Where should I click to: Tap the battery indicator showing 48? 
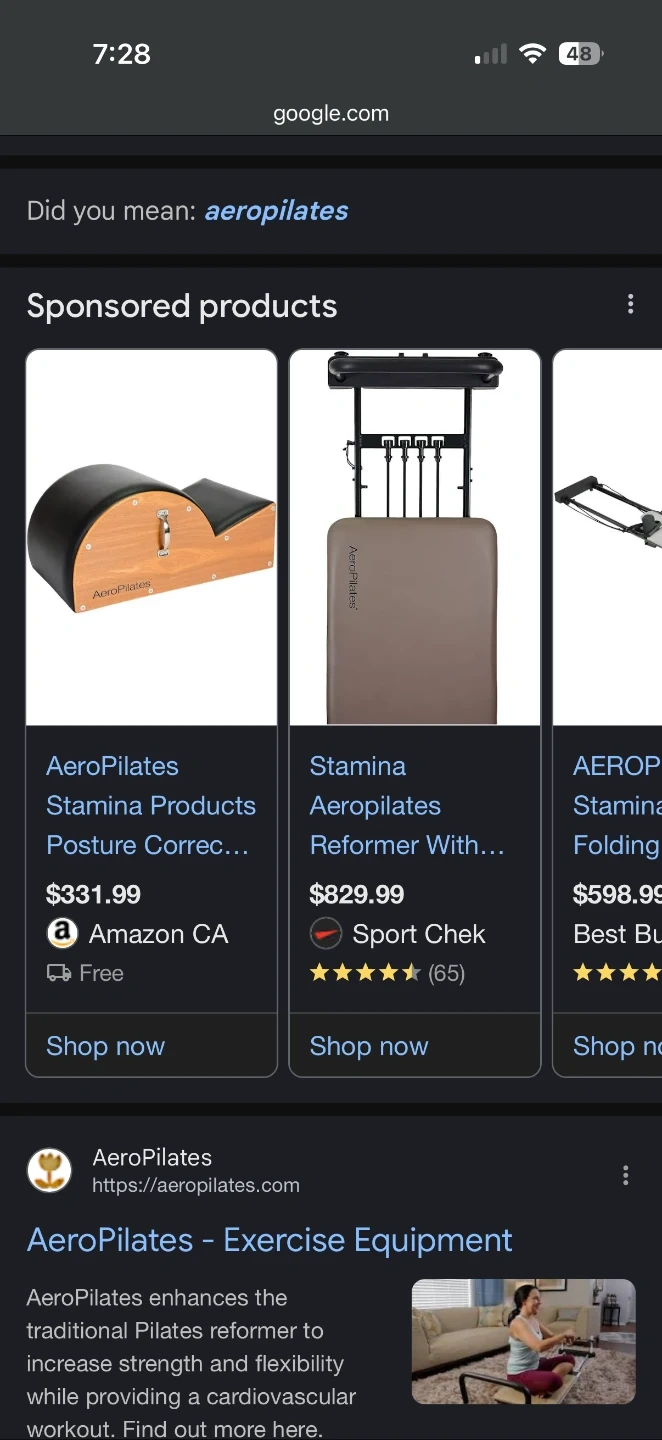point(580,54)
